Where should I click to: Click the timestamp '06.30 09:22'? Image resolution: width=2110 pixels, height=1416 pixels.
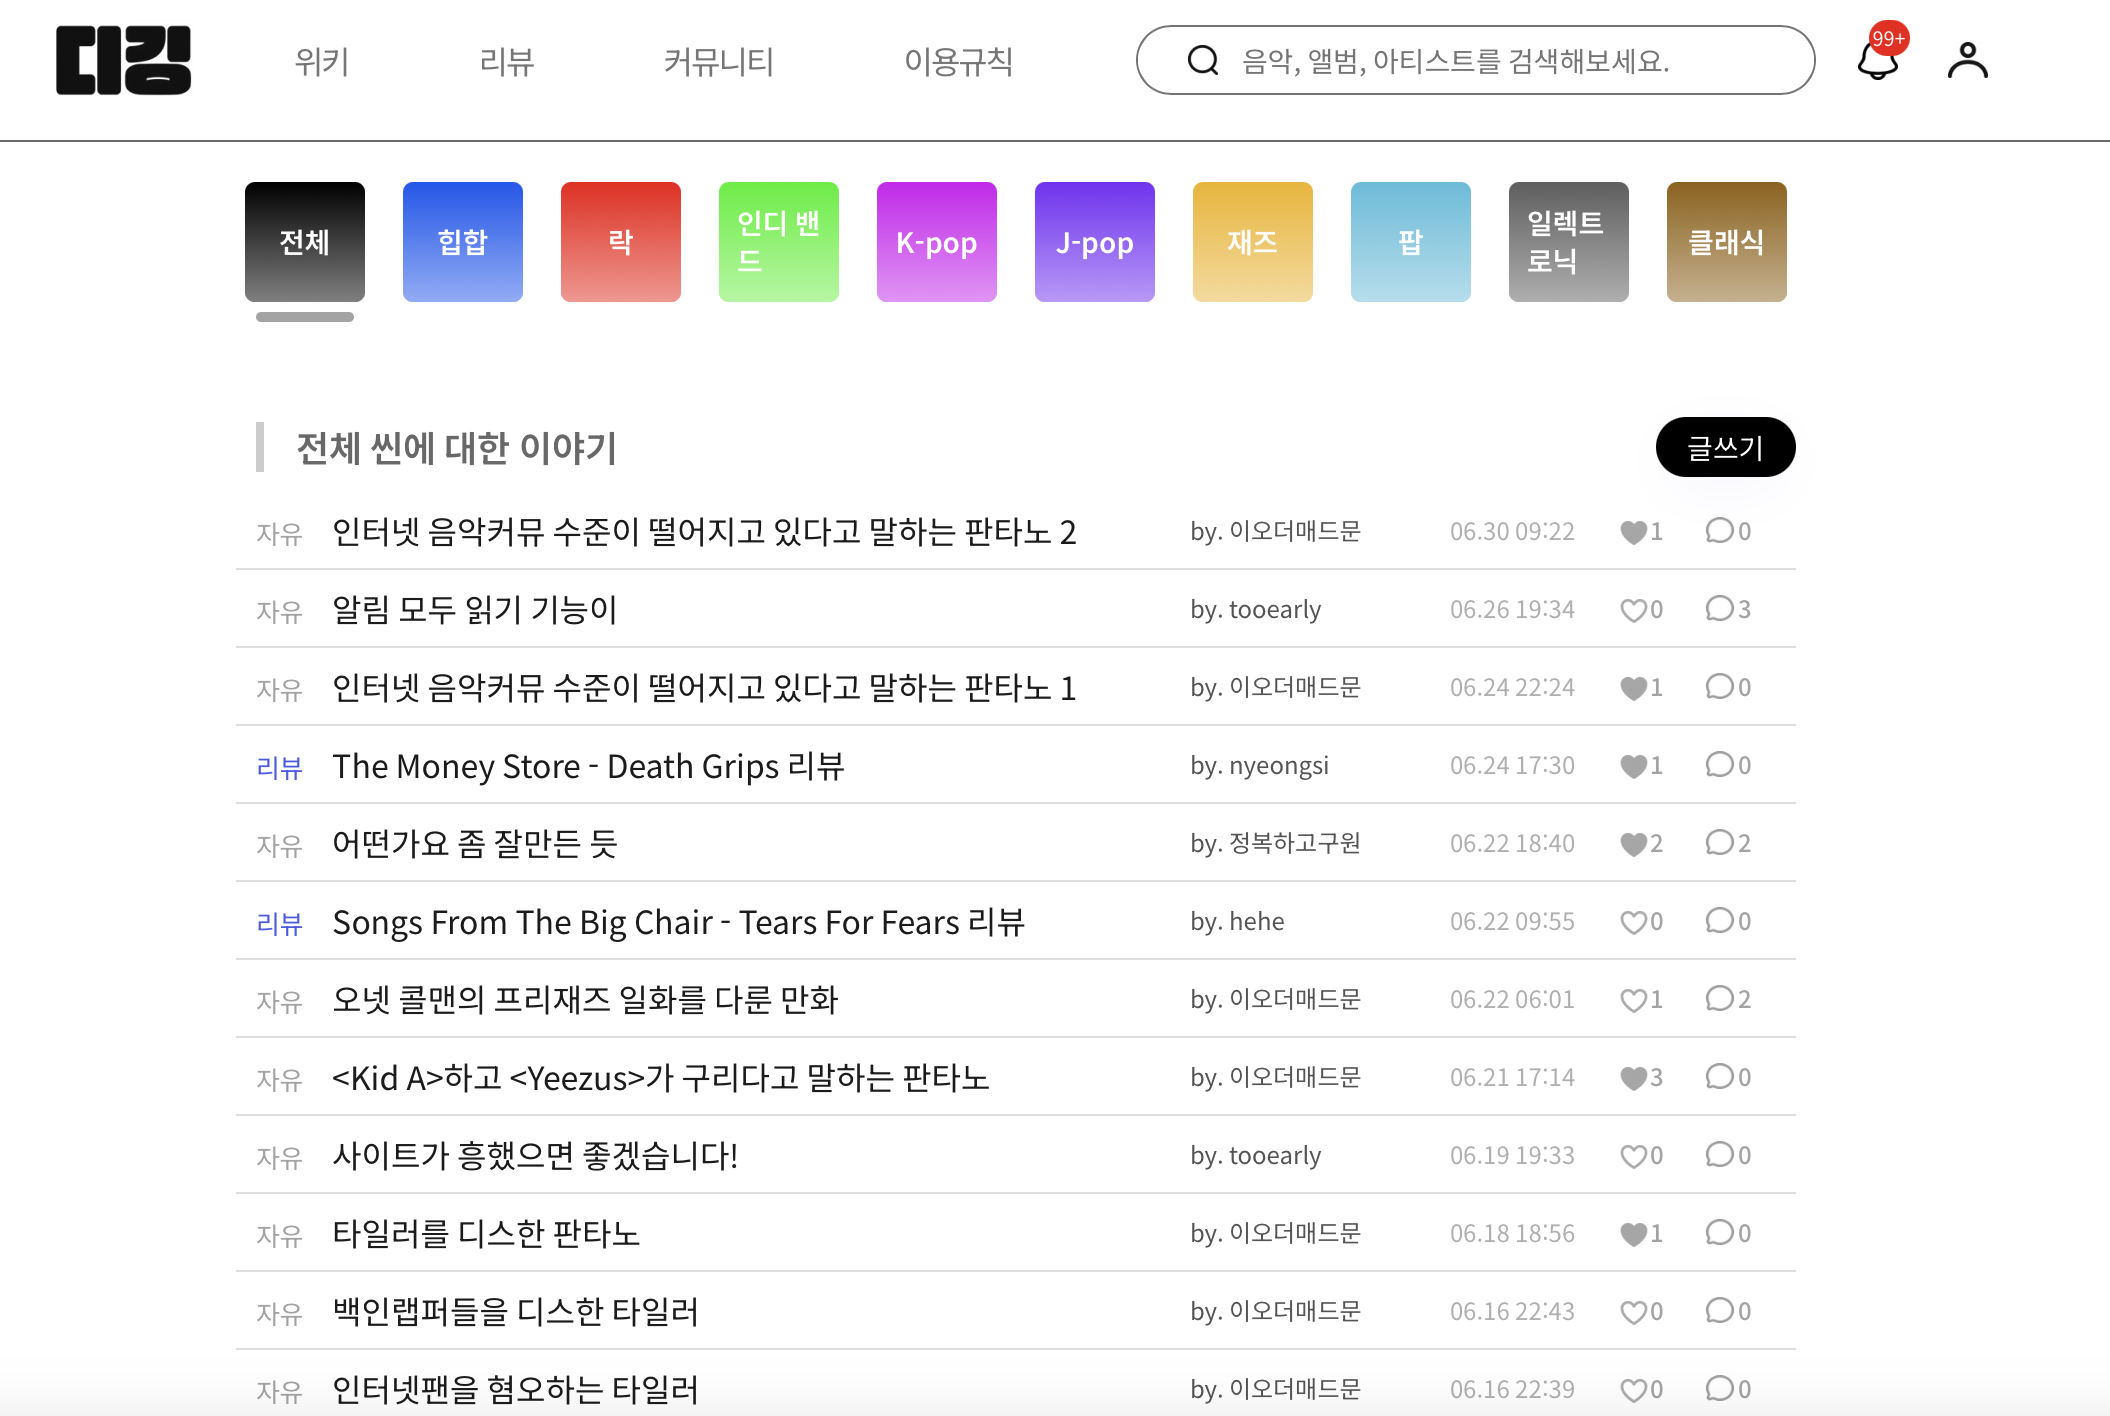pyautogui.click(x=1512, y=532)
